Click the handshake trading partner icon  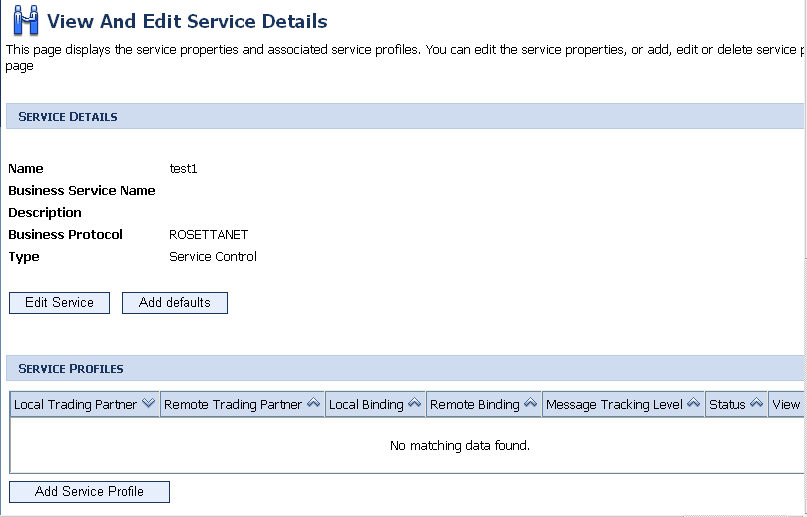[26, 21]
